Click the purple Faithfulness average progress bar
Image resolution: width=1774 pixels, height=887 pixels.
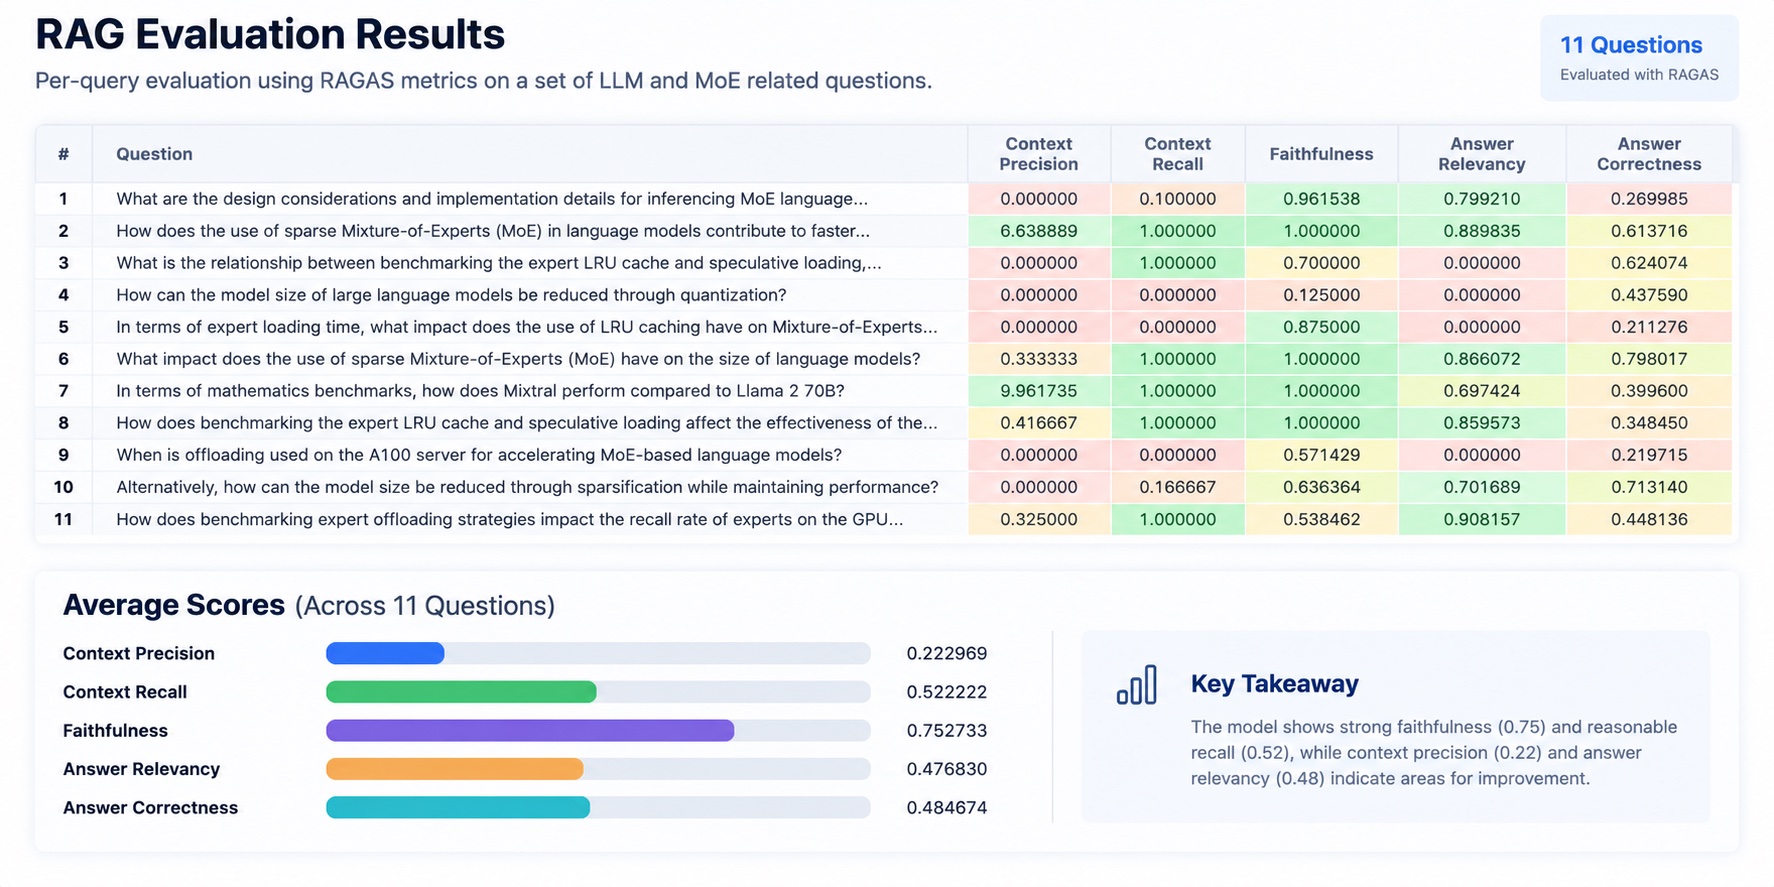tap(598, 730)
